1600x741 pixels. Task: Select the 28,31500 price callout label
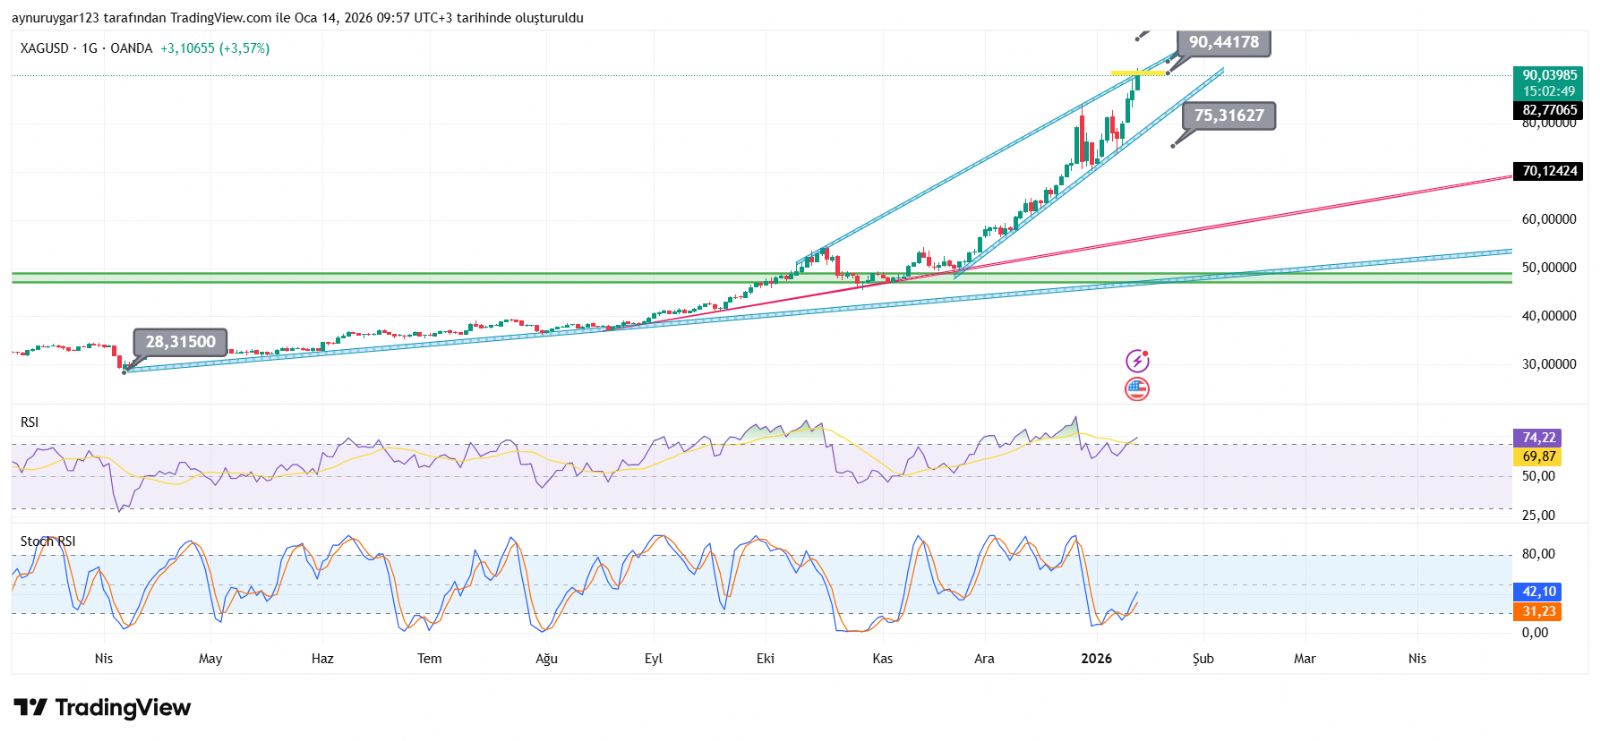click(x=180, y=342)
